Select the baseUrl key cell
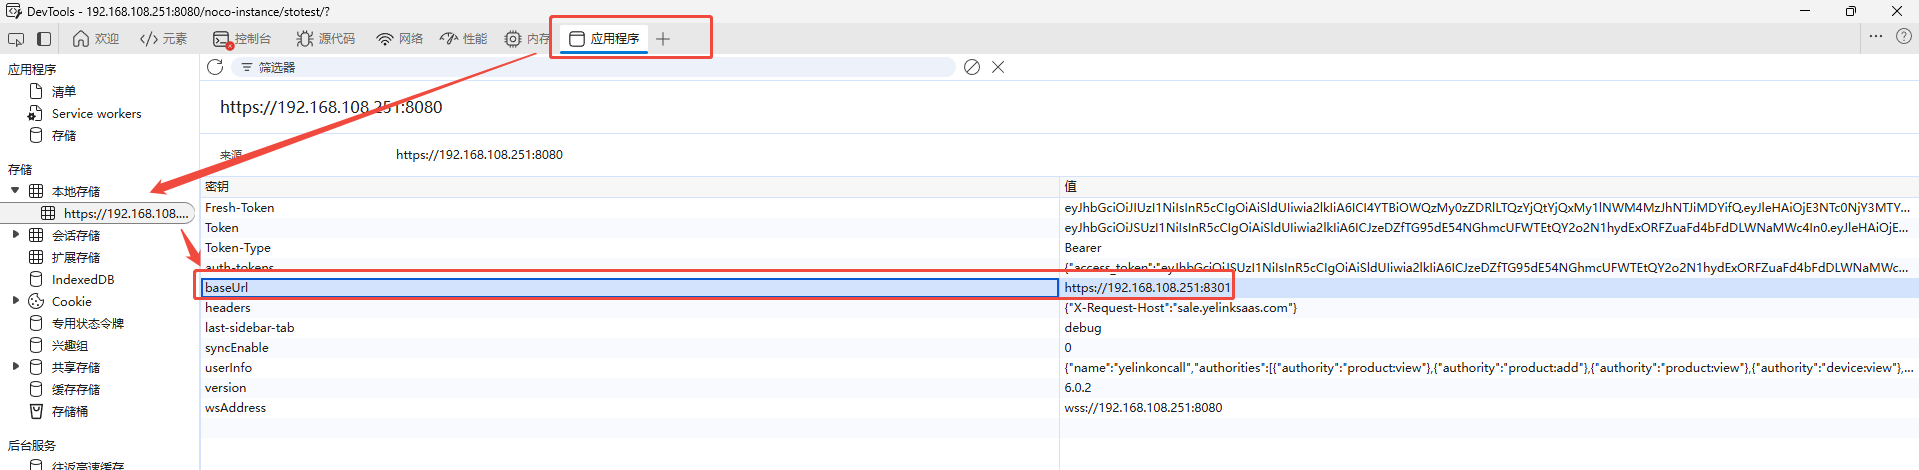The image size is (1919, 470). [x=630, y=287]
